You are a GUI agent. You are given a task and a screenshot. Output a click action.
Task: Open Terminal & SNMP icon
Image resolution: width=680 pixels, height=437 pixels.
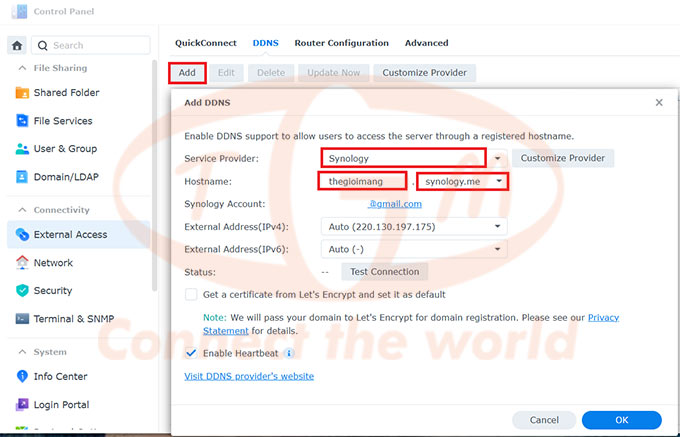pyautogui.click(x=22, y=319)
